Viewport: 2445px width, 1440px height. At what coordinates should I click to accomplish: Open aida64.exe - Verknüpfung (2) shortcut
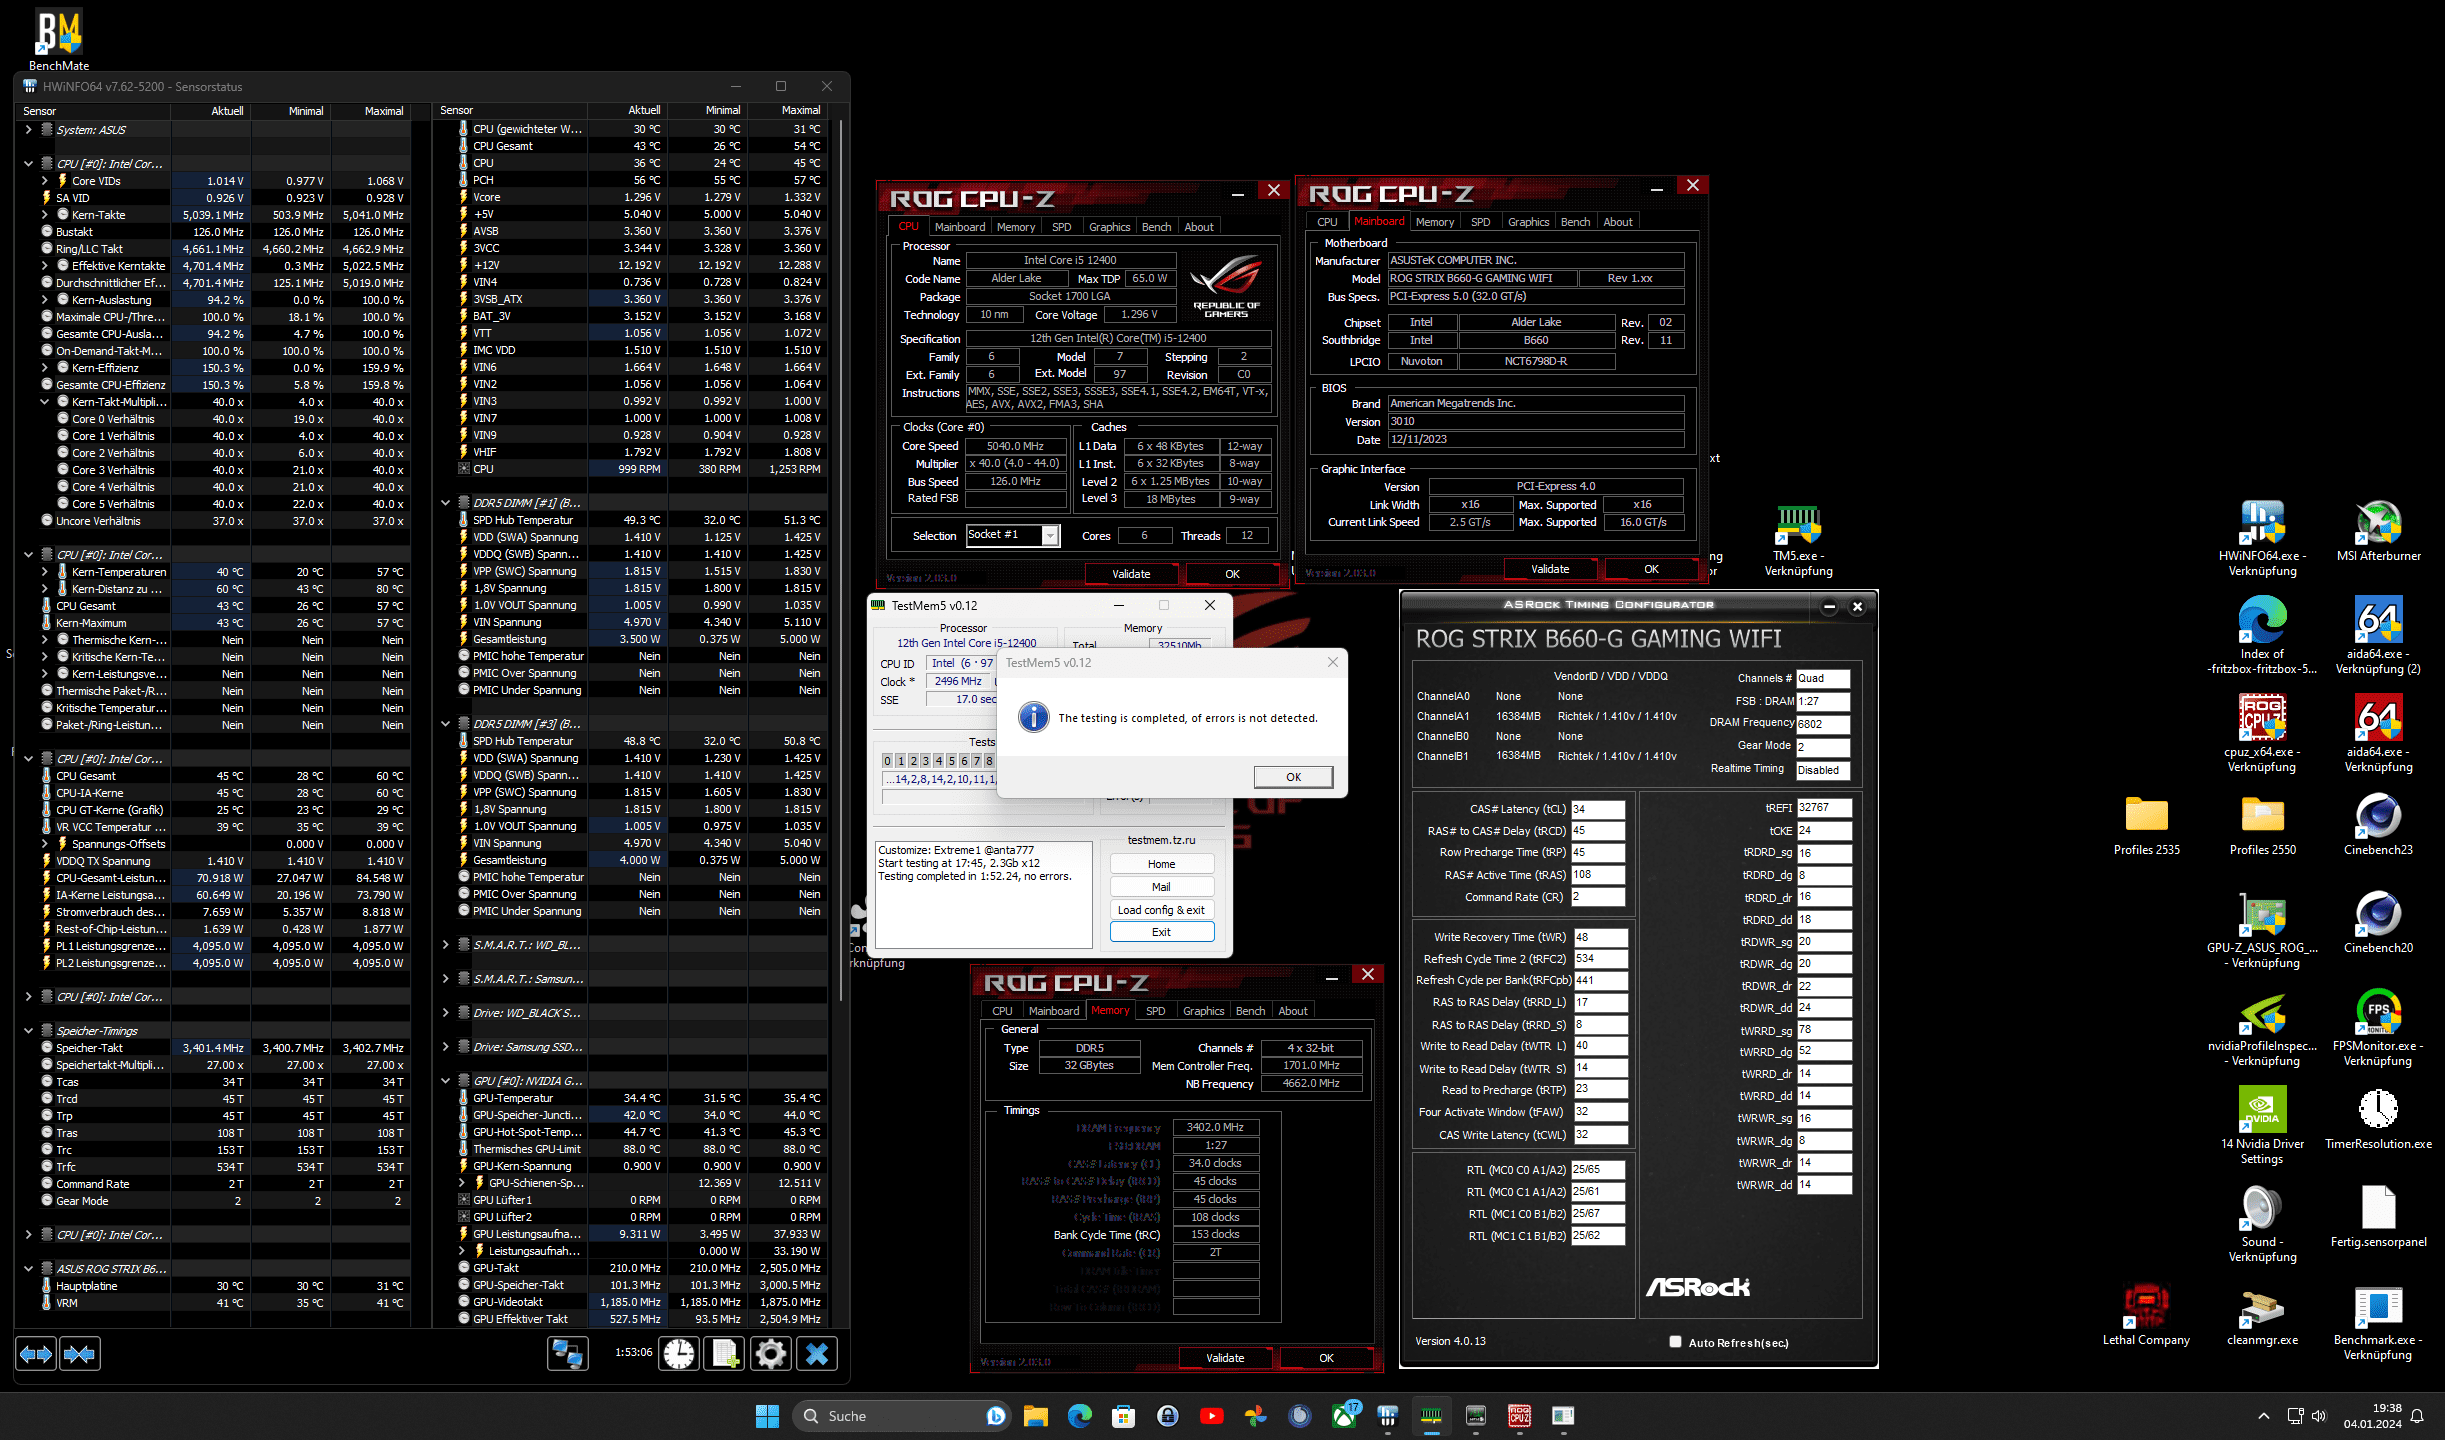[x=2378, y=636]
